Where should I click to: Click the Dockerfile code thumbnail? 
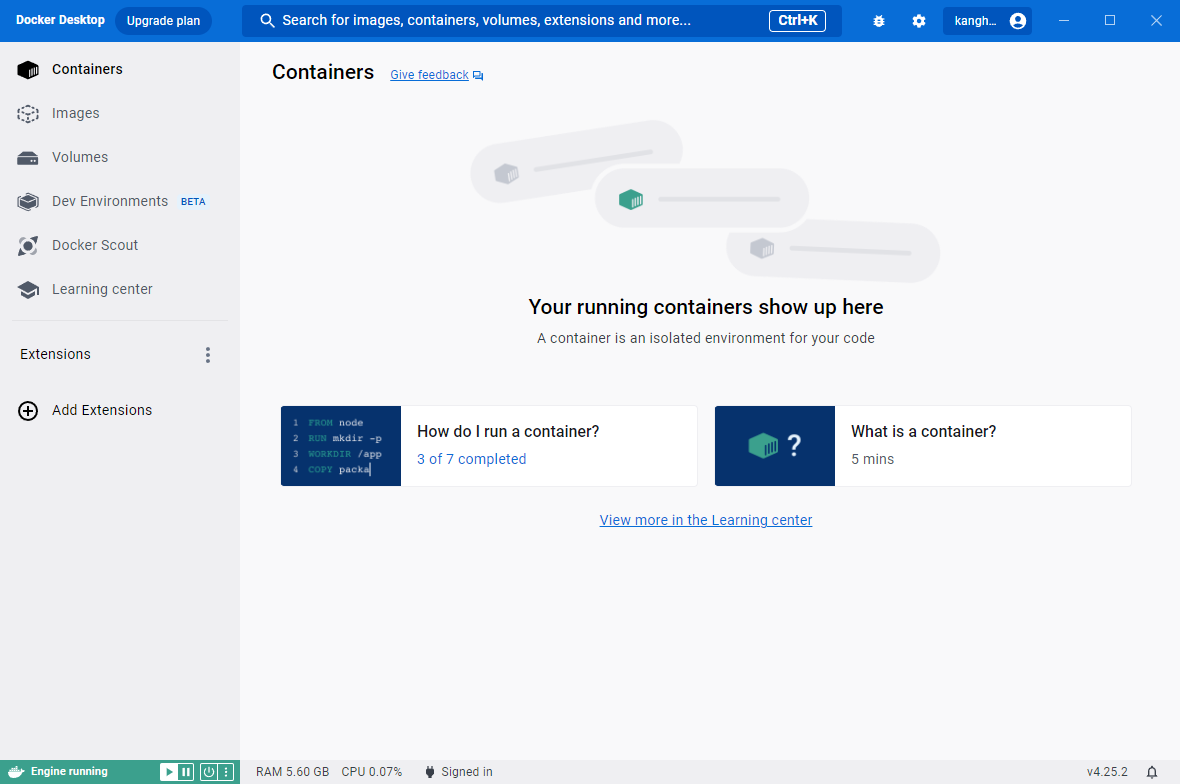341,446
